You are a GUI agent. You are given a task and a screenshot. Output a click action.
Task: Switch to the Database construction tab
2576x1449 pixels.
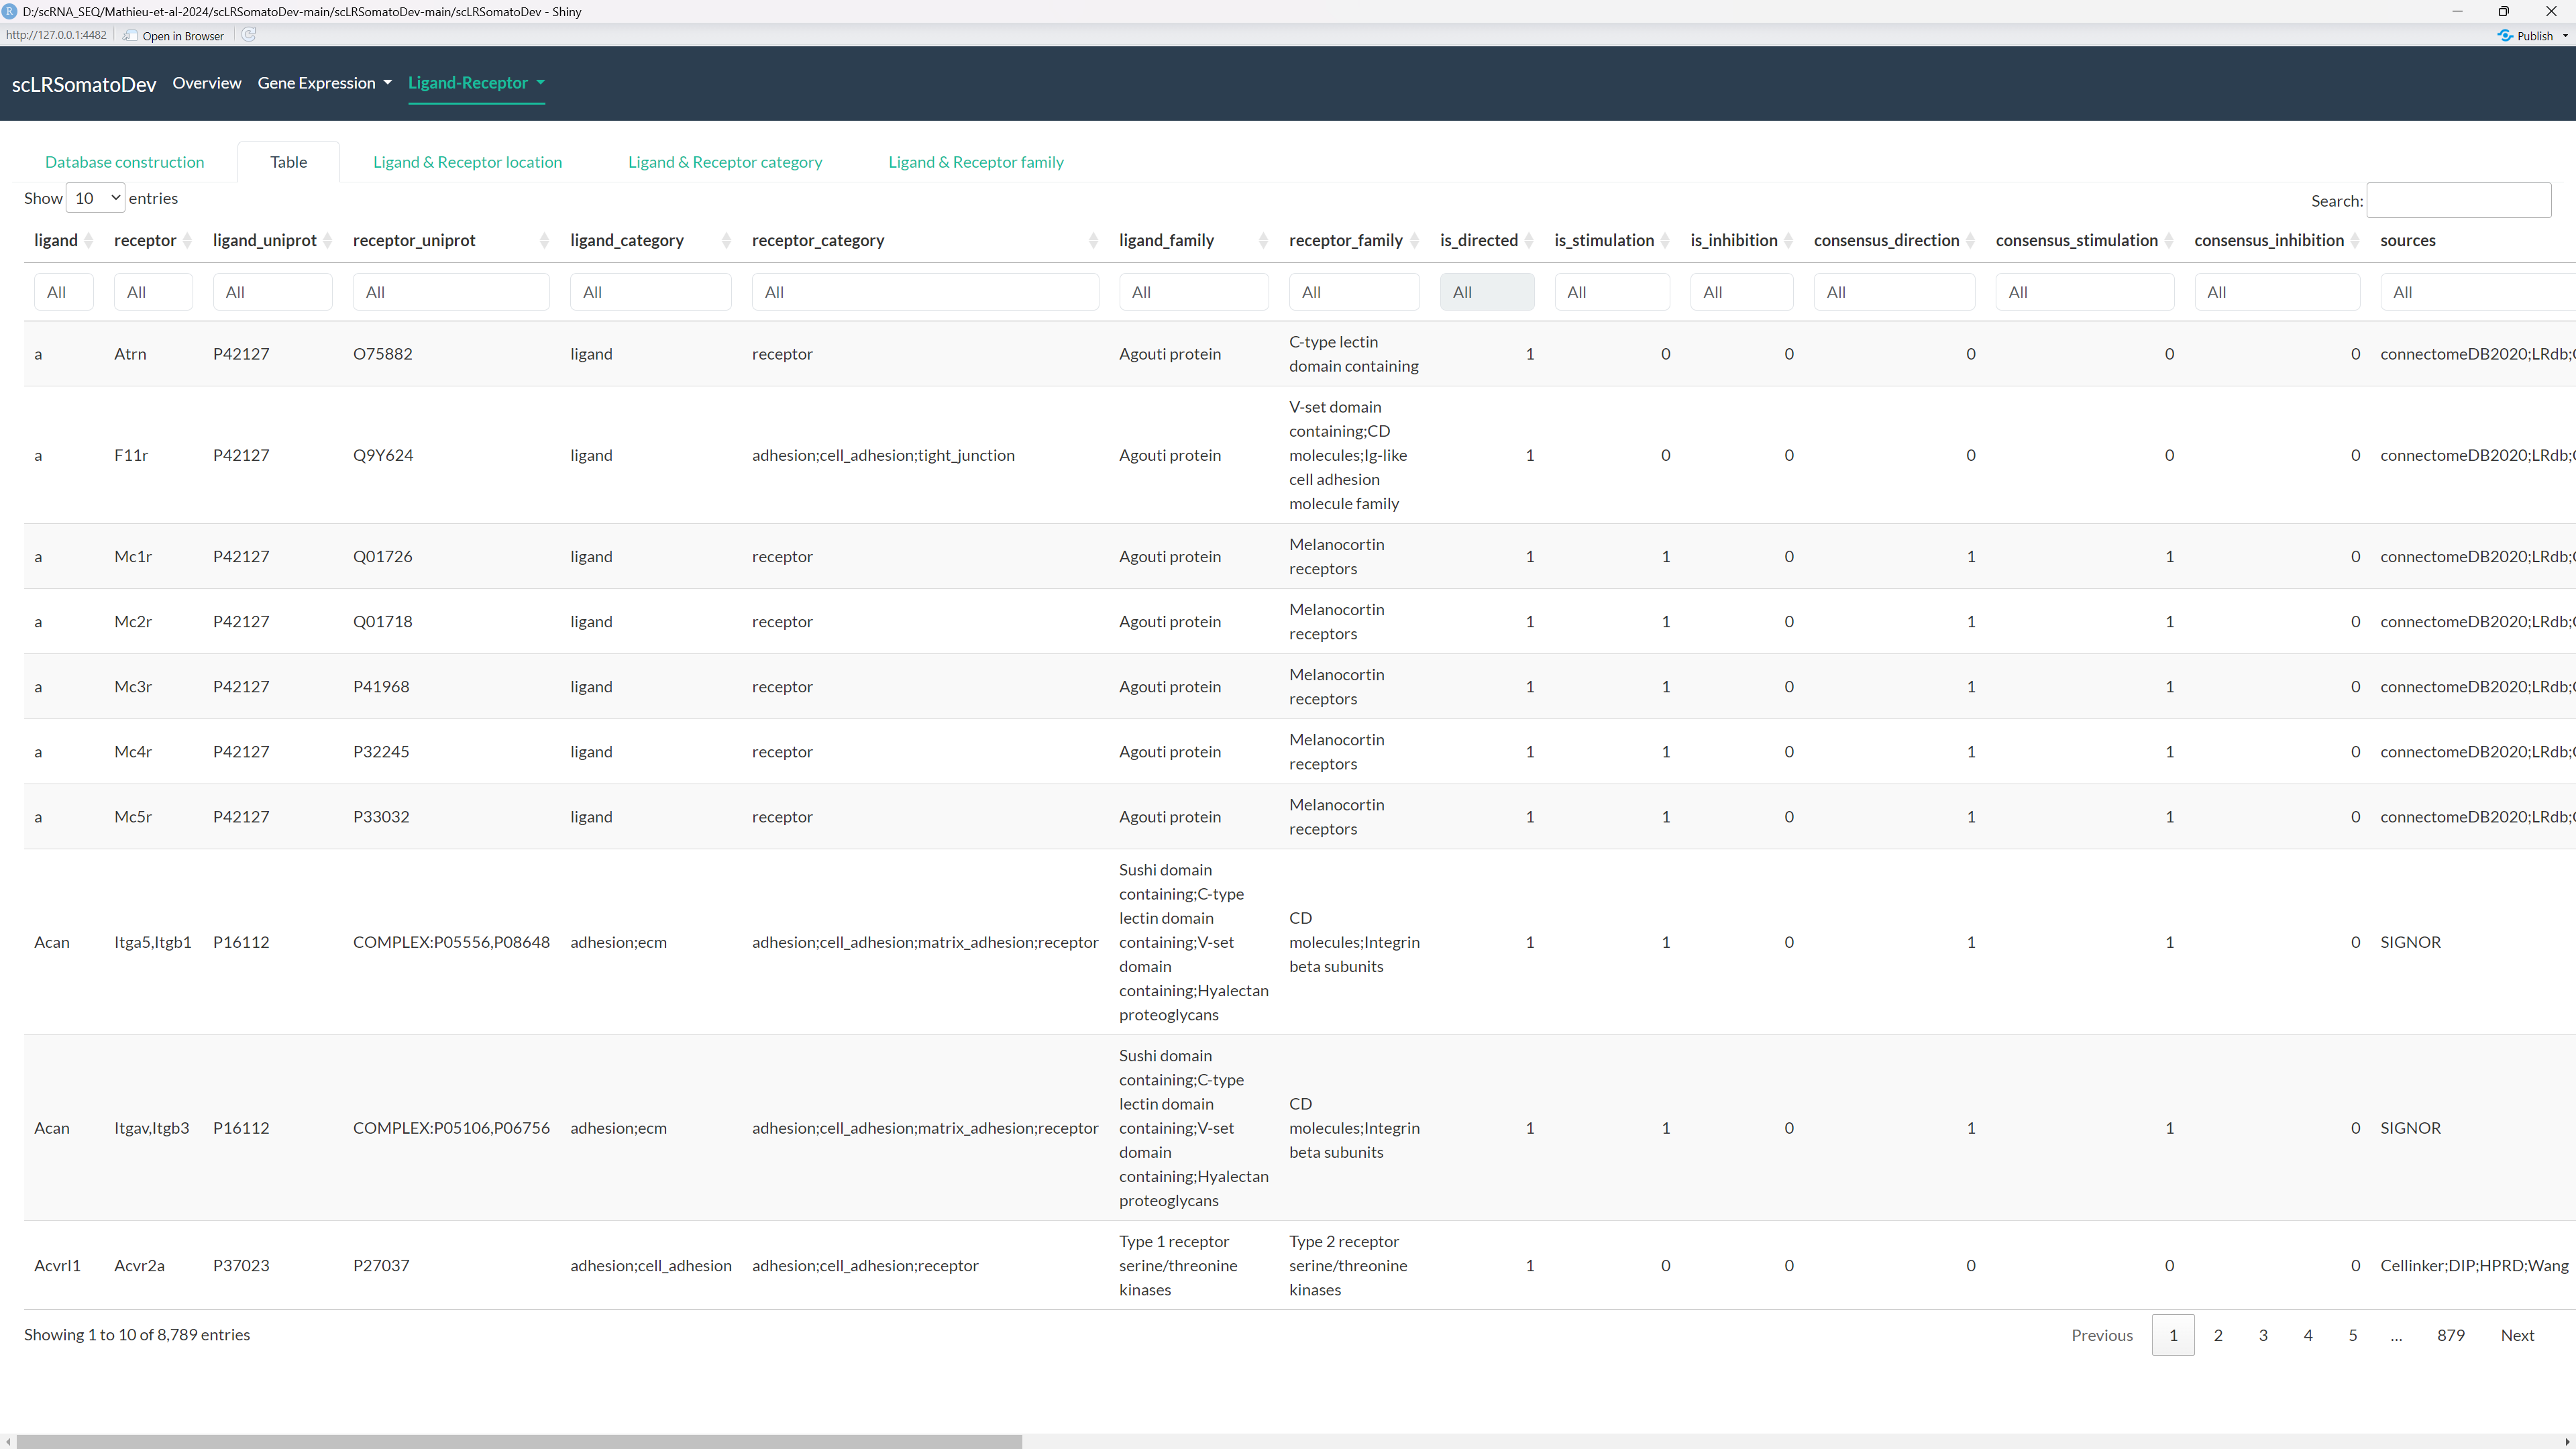(x=124, y=161)
